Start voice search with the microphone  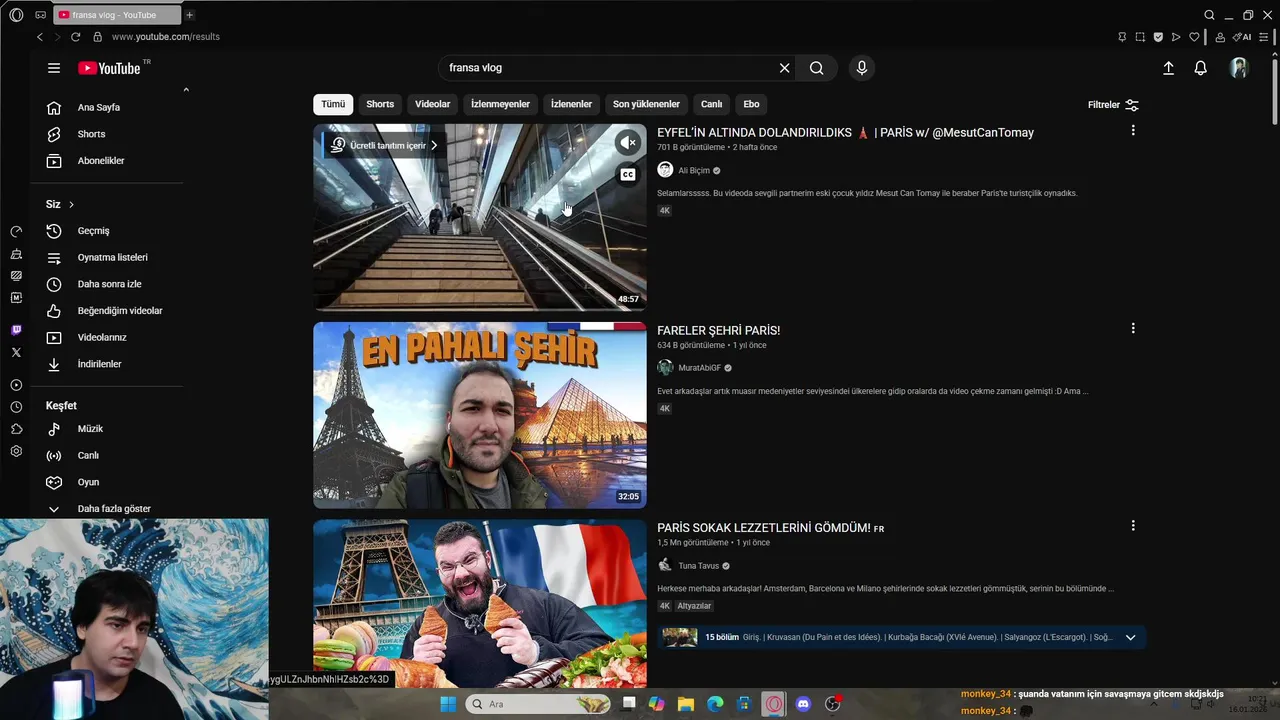coord(862,68)
